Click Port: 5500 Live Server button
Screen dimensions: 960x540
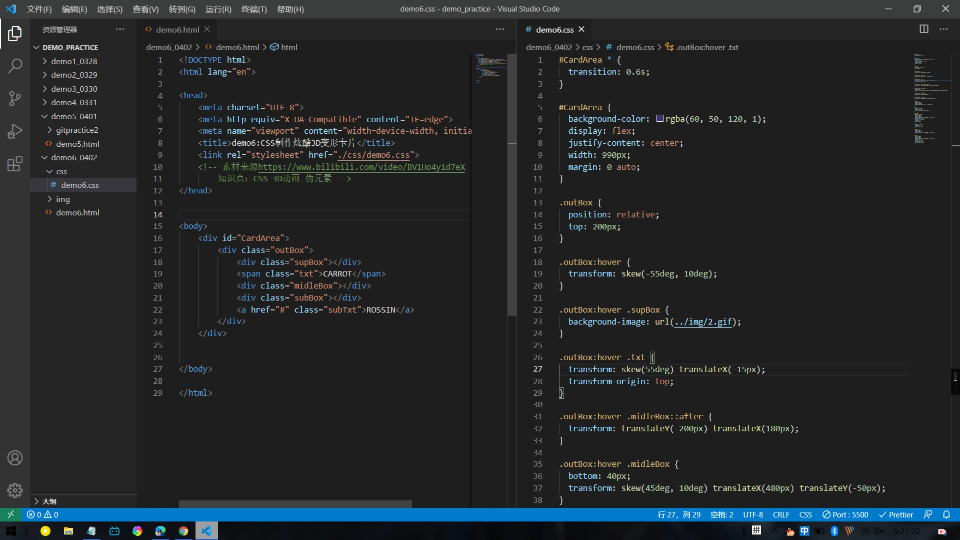coord(843,515)
